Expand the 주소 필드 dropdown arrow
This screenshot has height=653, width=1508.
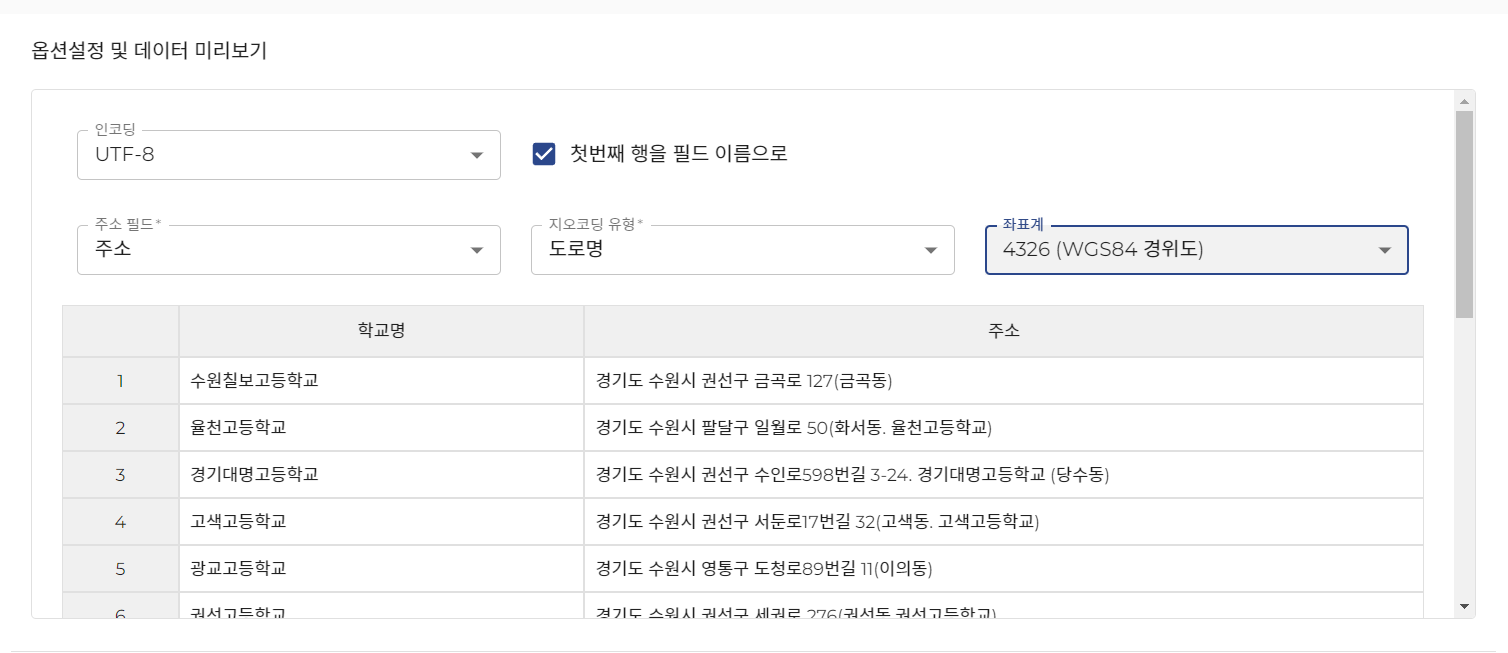pyautogui.click(x=477, y=250)
